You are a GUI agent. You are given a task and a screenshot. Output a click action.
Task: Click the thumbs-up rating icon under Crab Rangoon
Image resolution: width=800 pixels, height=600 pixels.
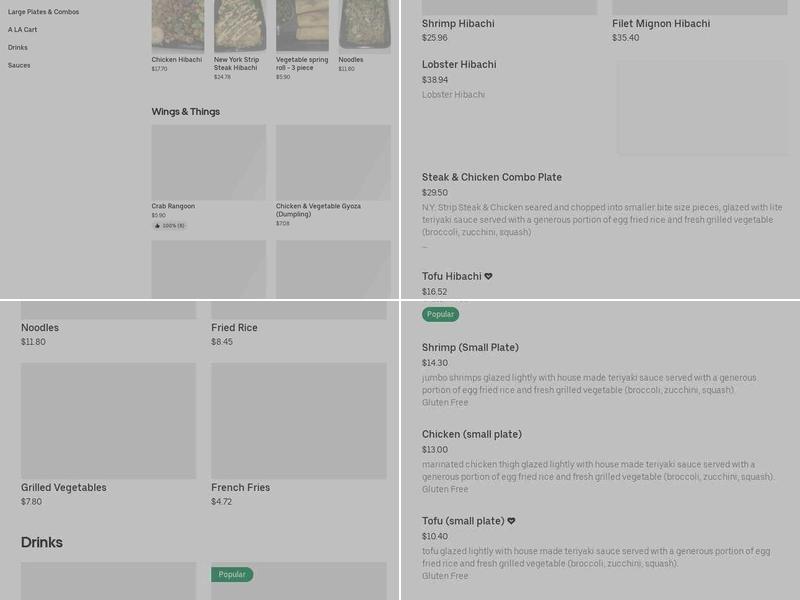pyautogui.click(x=157, y=226)
